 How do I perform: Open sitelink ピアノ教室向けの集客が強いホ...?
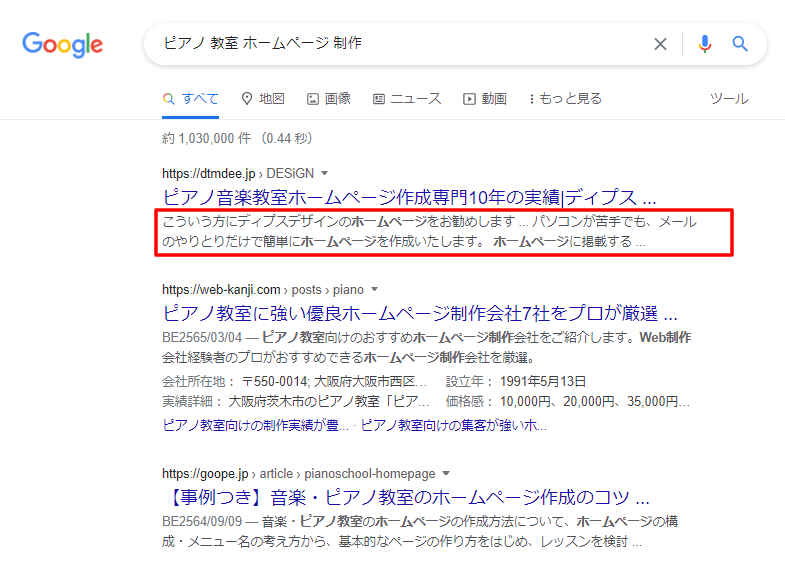pyautogui.click(x=454, y=425)
